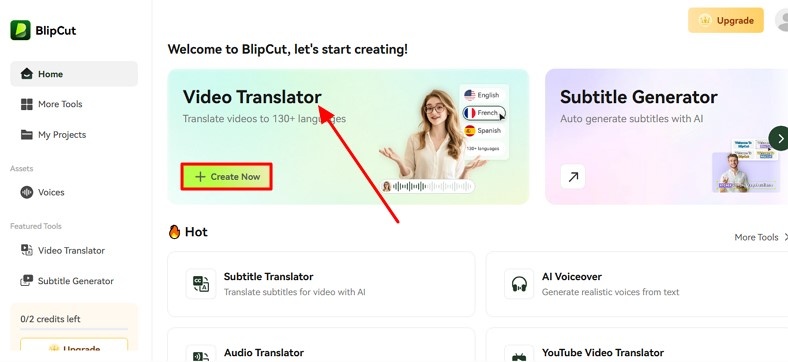The image size is (788, 362).
Task: Open the Audio Translator tool card
Action: pyautogui.click(x=321, y=345)
